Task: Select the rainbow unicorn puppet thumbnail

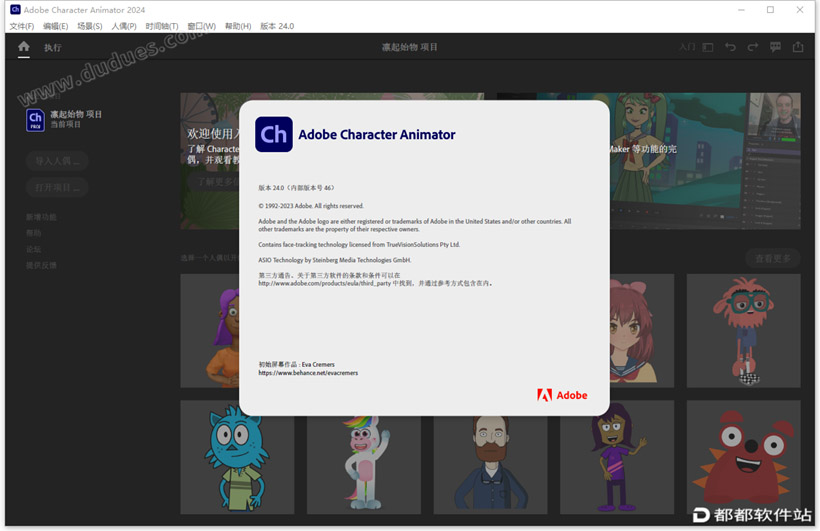Action: (x=364, y=465)
